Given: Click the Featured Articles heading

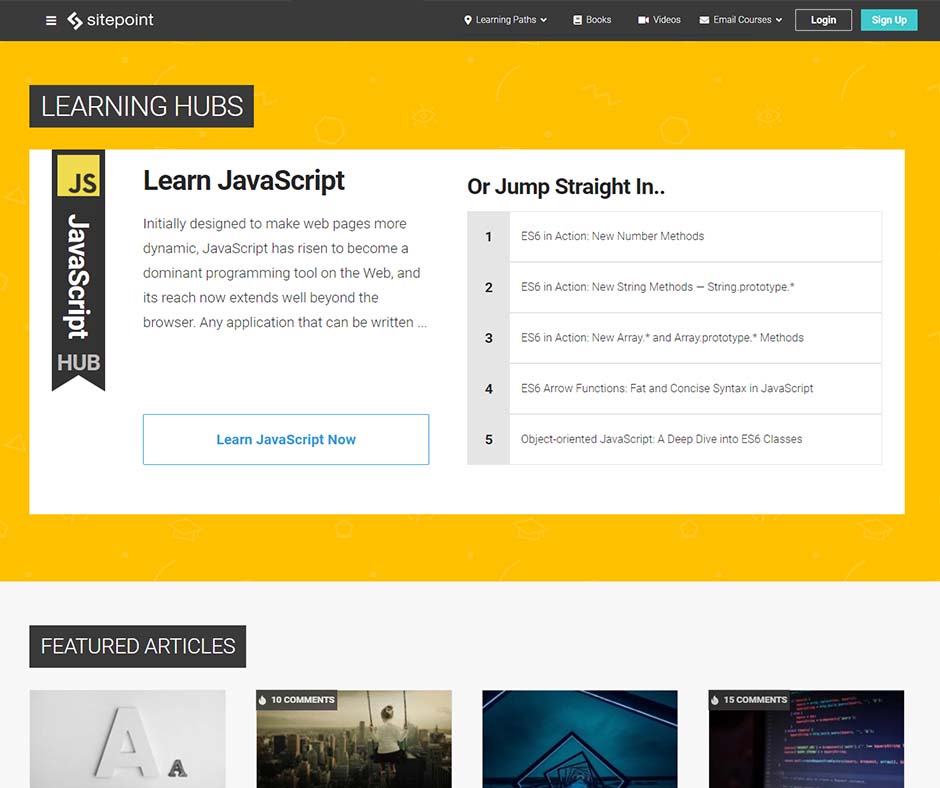Looking at the screenshot, I should tap(138, 646).
